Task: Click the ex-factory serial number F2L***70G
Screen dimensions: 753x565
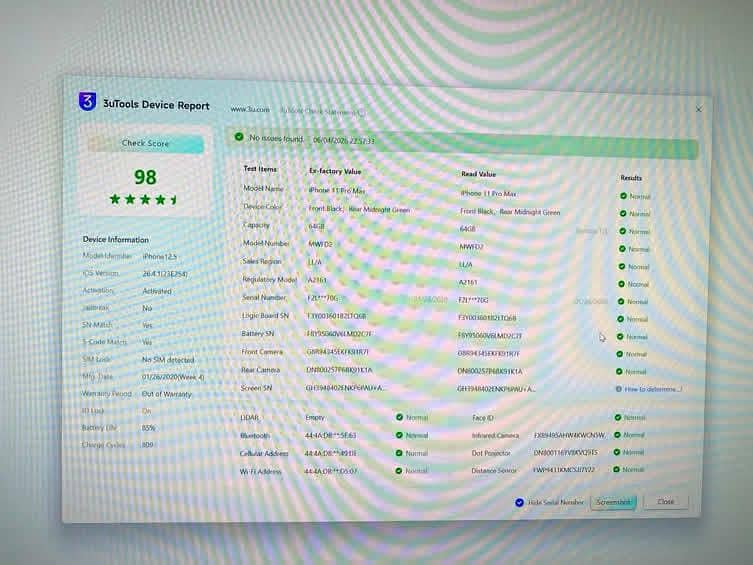Action: [x=322, y=298]
